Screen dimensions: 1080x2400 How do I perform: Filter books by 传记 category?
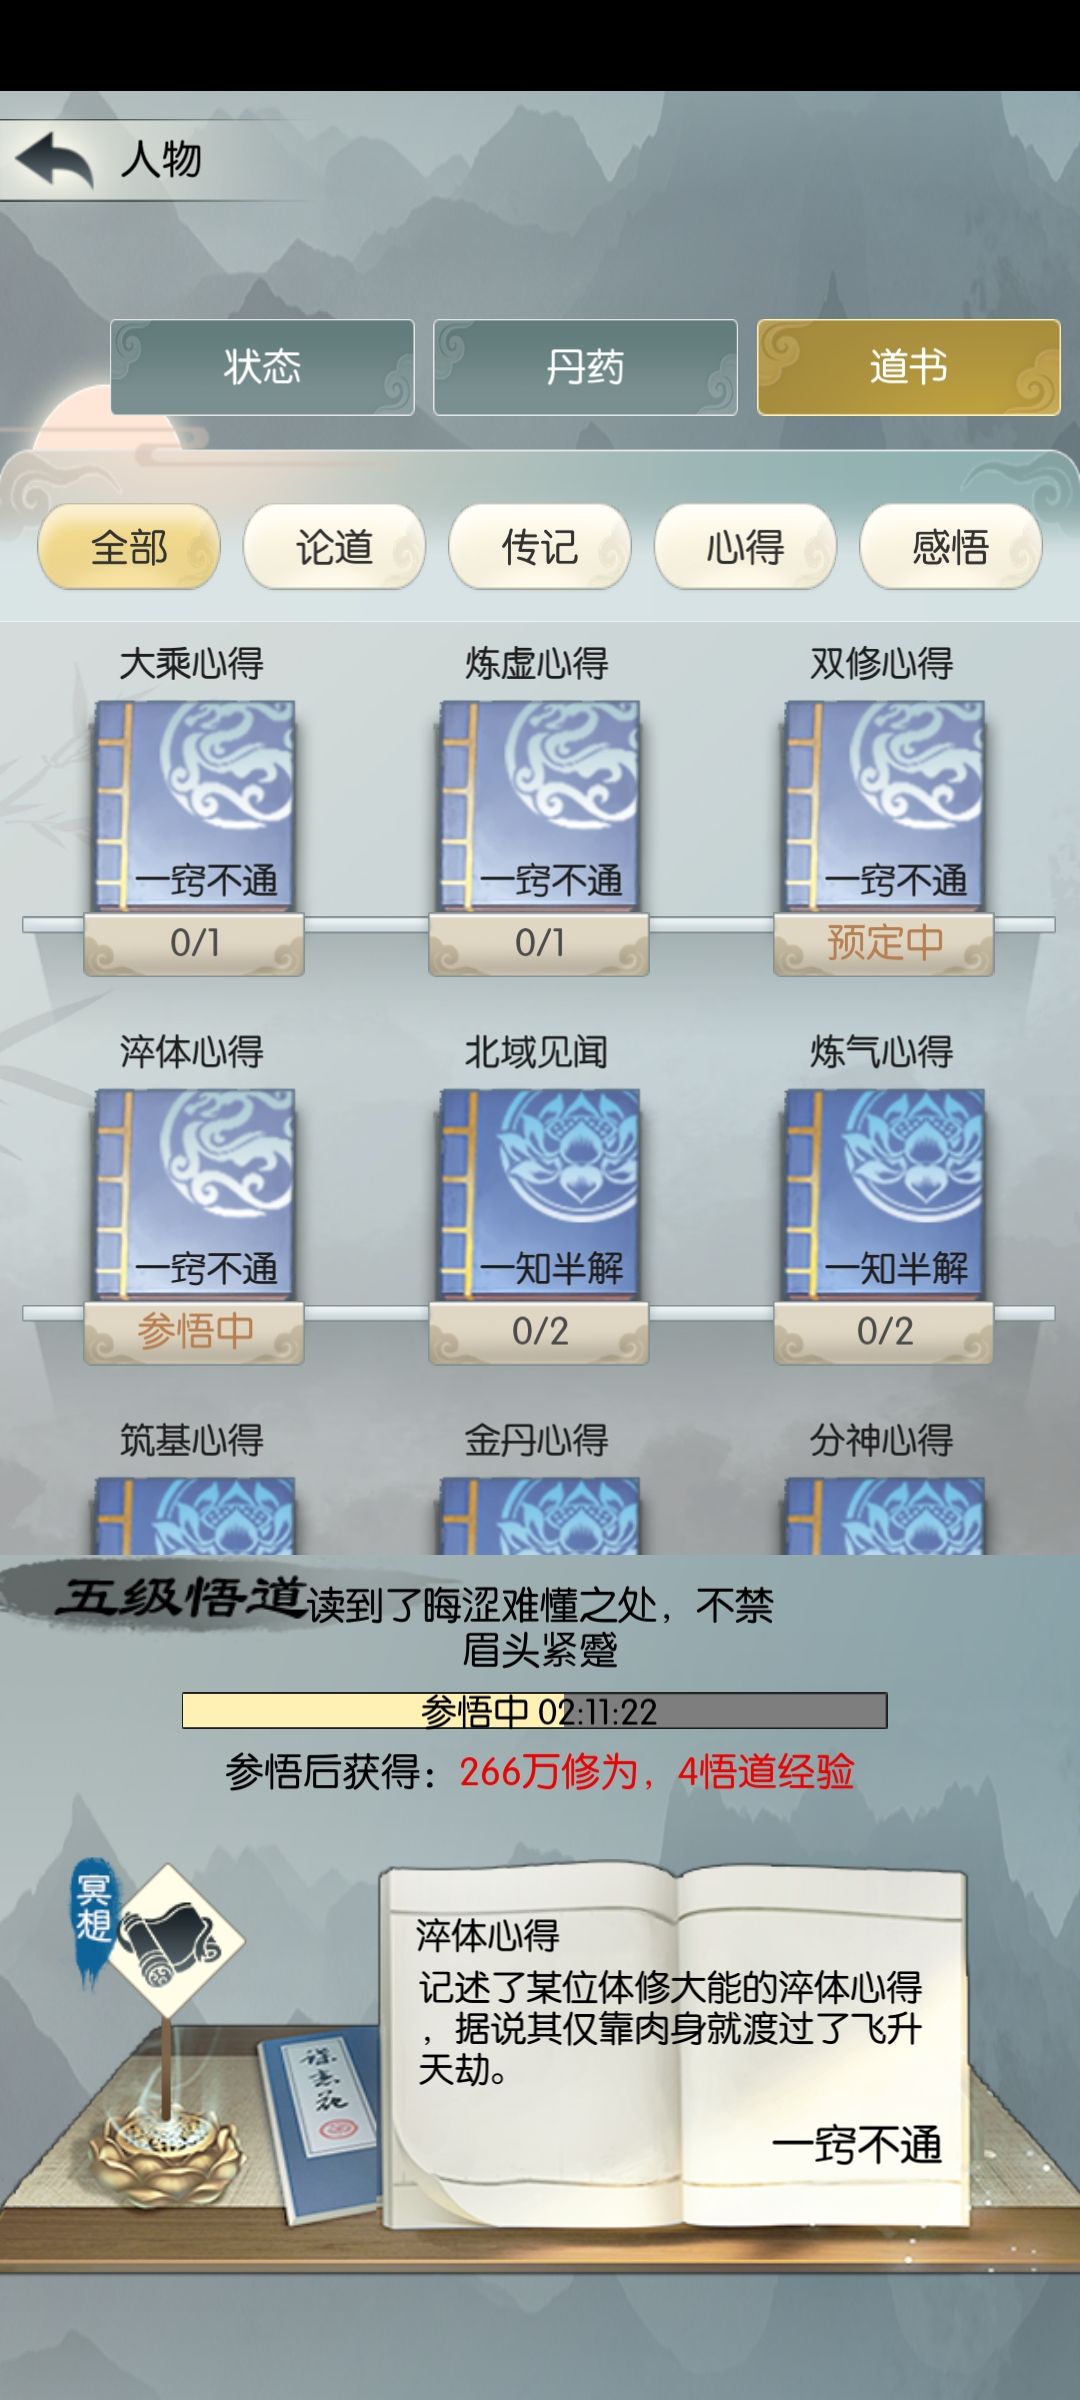(540, 547)
